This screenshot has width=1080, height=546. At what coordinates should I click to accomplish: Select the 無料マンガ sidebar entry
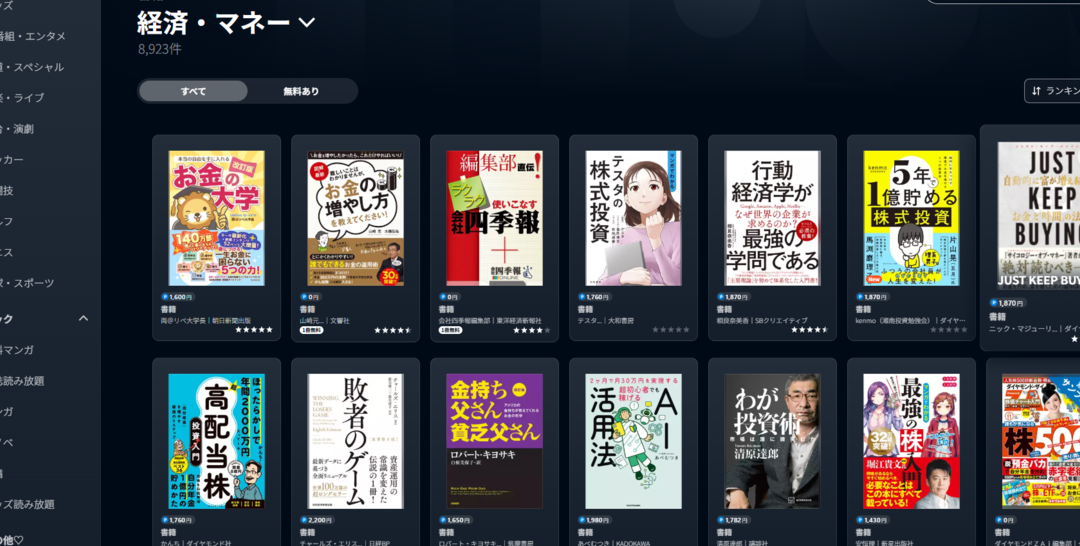pyautogui.click(x=17, y=350)
